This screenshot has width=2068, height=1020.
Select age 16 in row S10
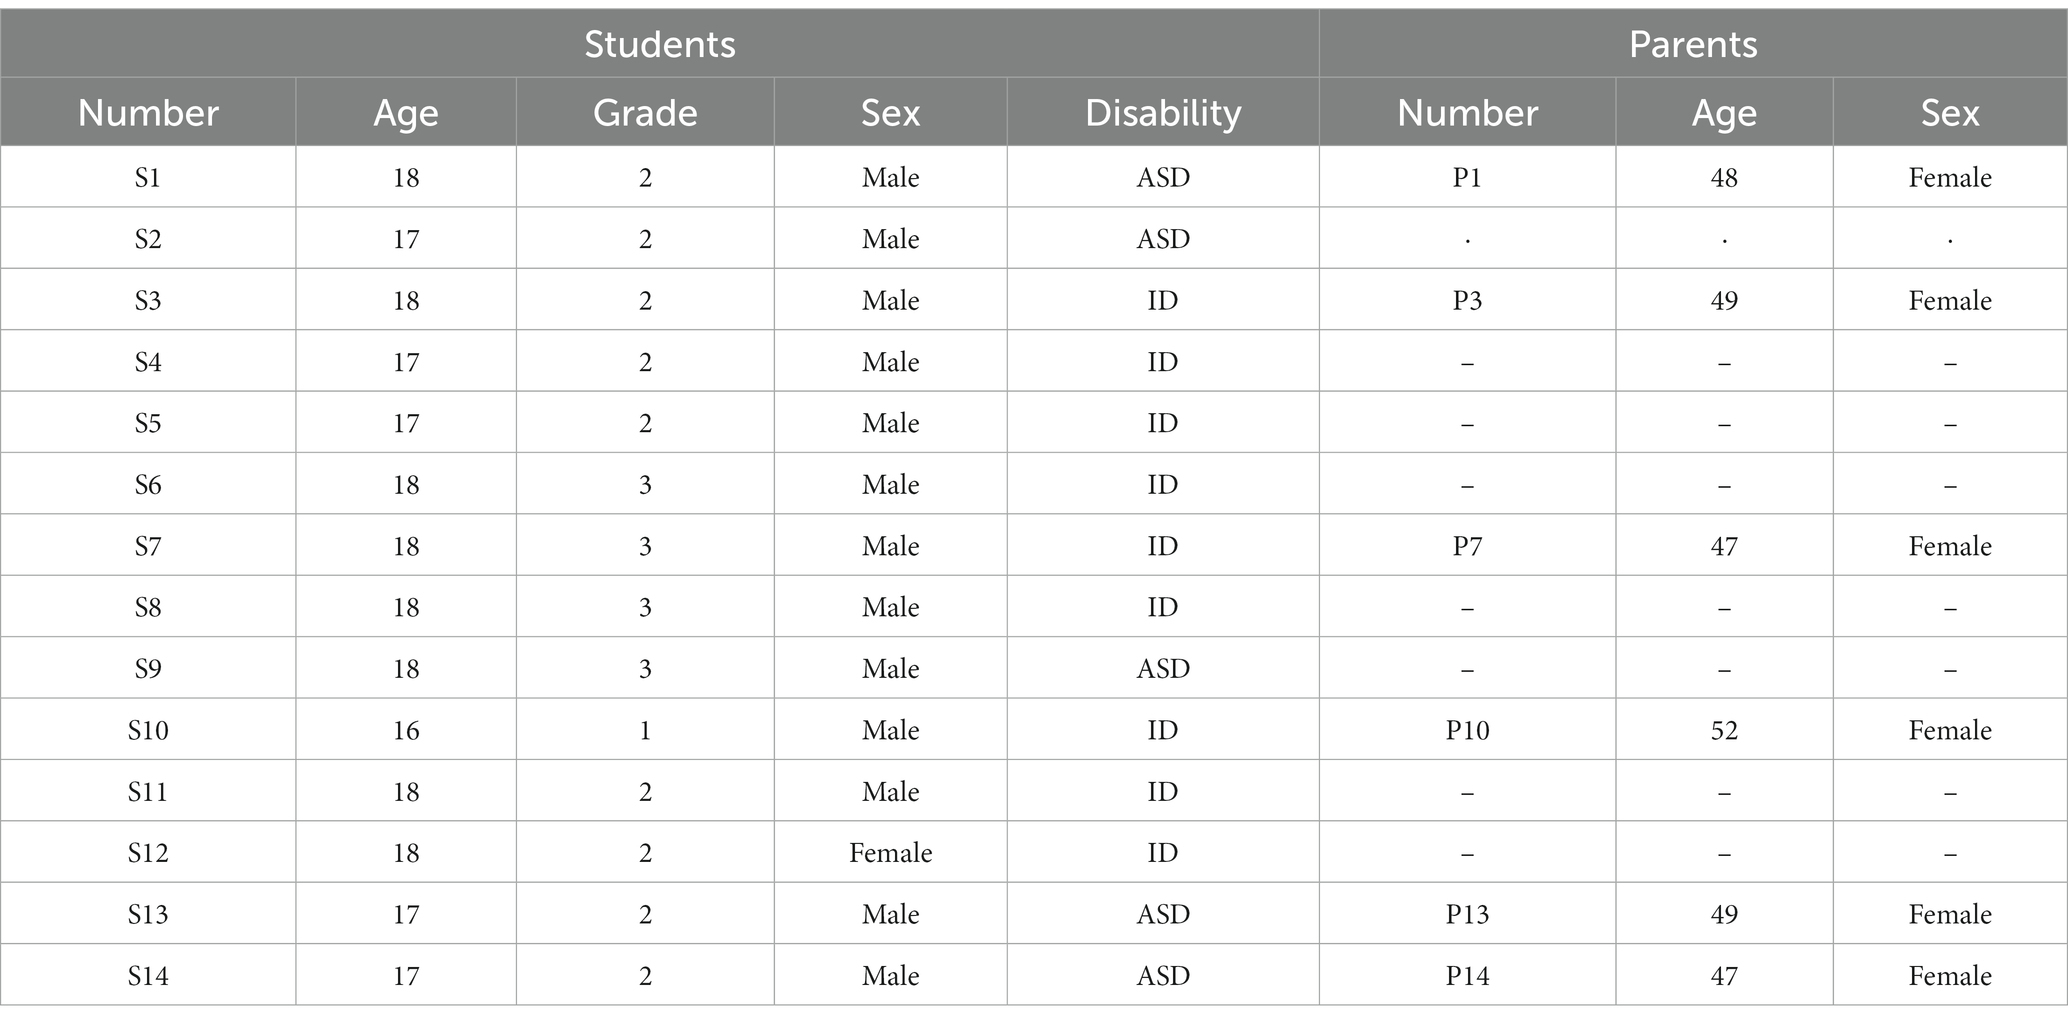coord(406,730)
